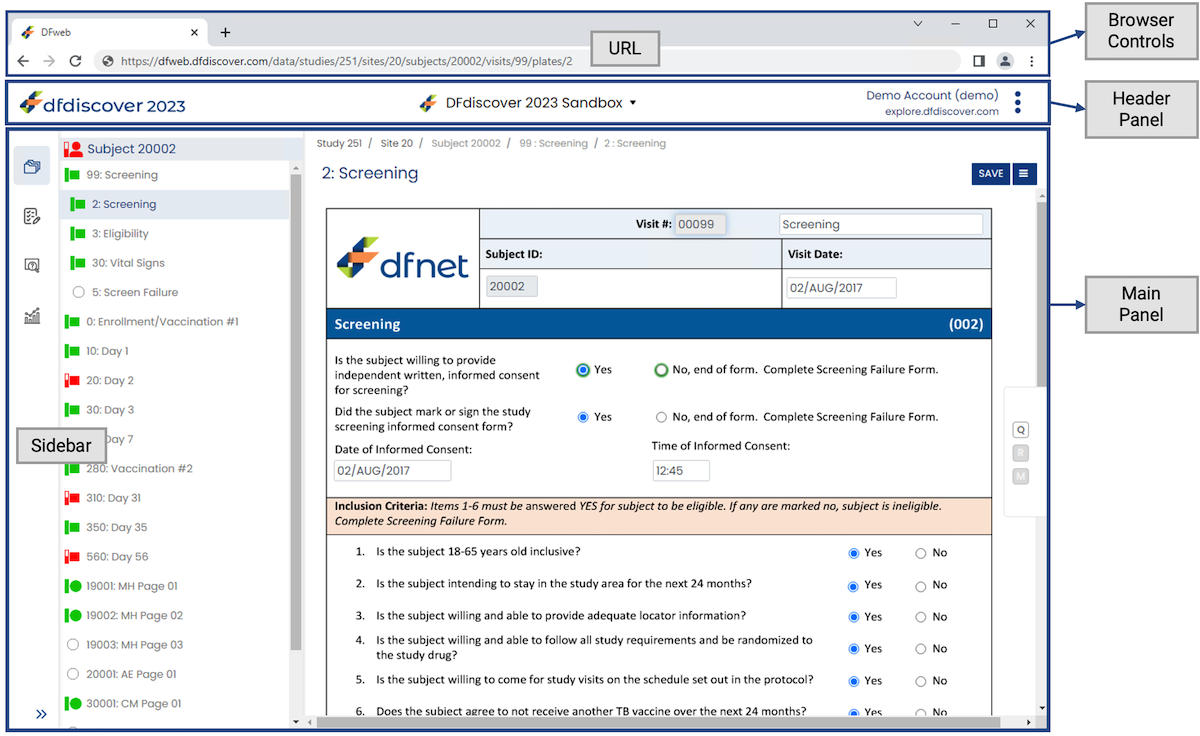
Task: Click the site info icon in address bar
Action: point(107,61)
